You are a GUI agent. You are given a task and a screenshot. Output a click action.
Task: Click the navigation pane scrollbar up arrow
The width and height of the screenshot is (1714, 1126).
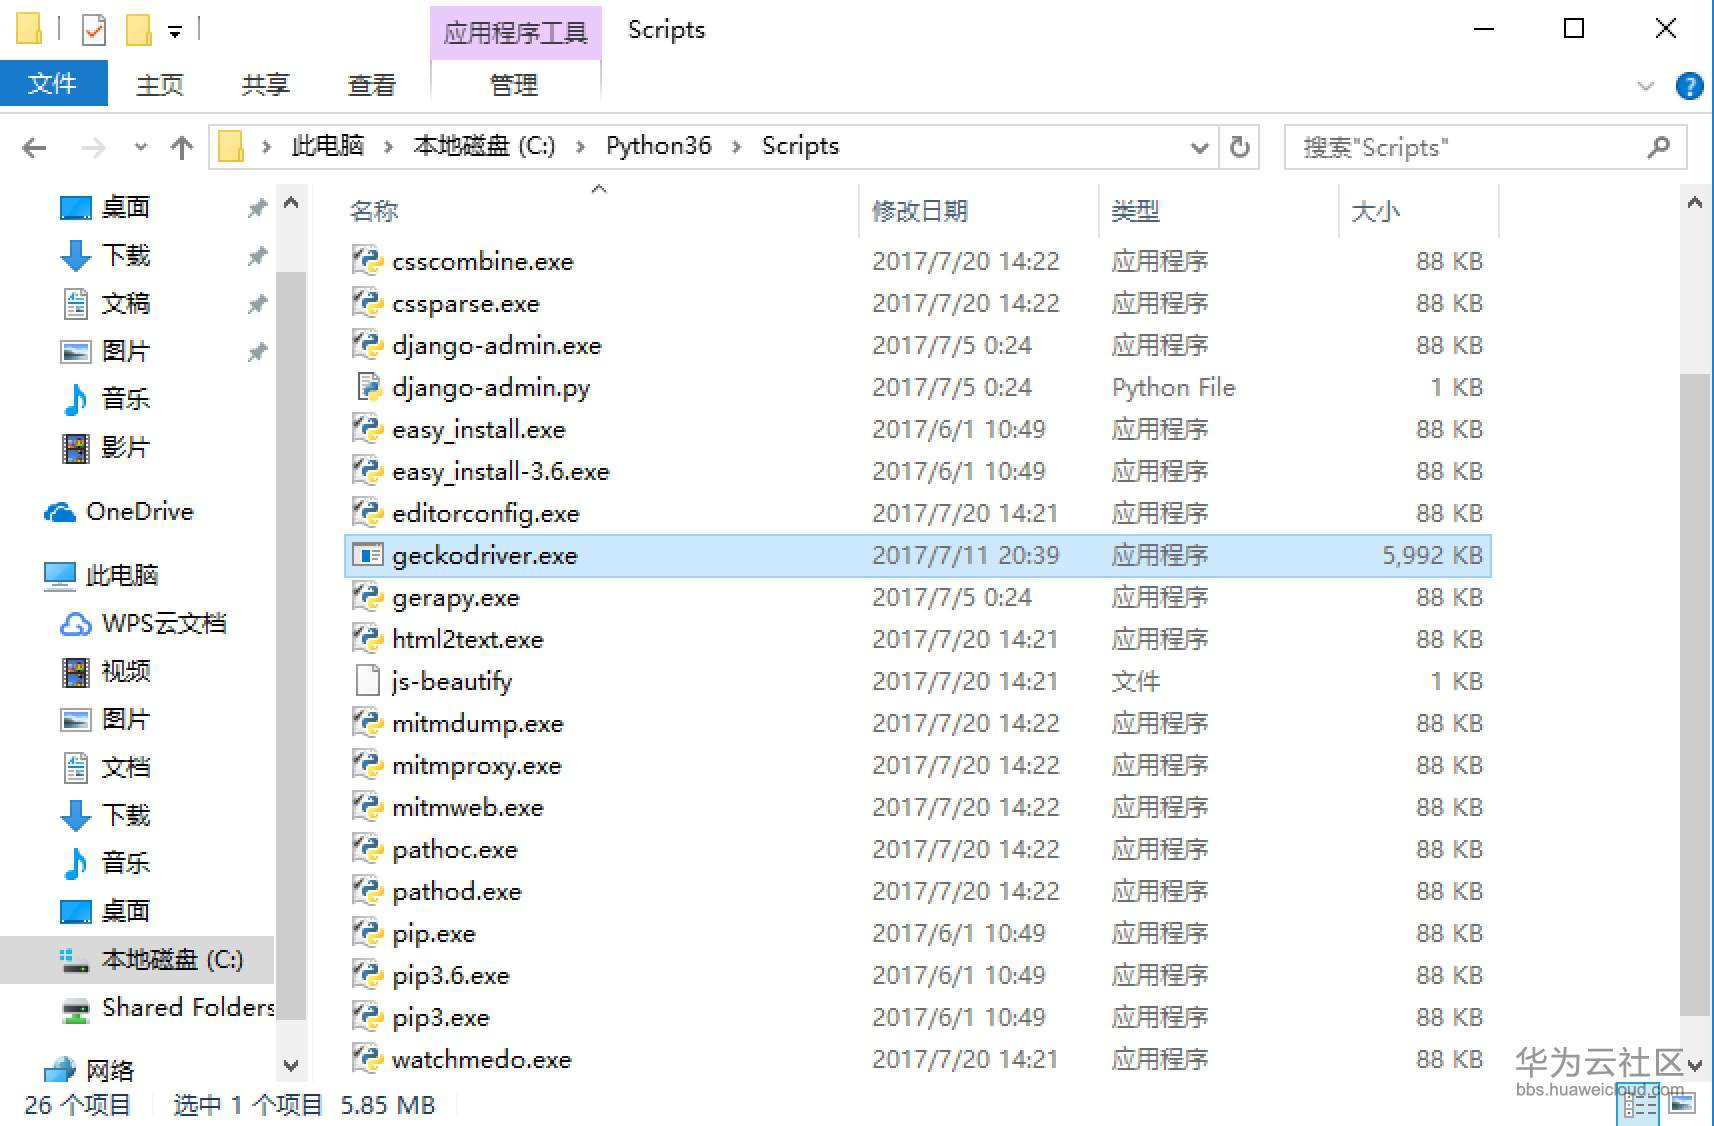coord(291,203)
